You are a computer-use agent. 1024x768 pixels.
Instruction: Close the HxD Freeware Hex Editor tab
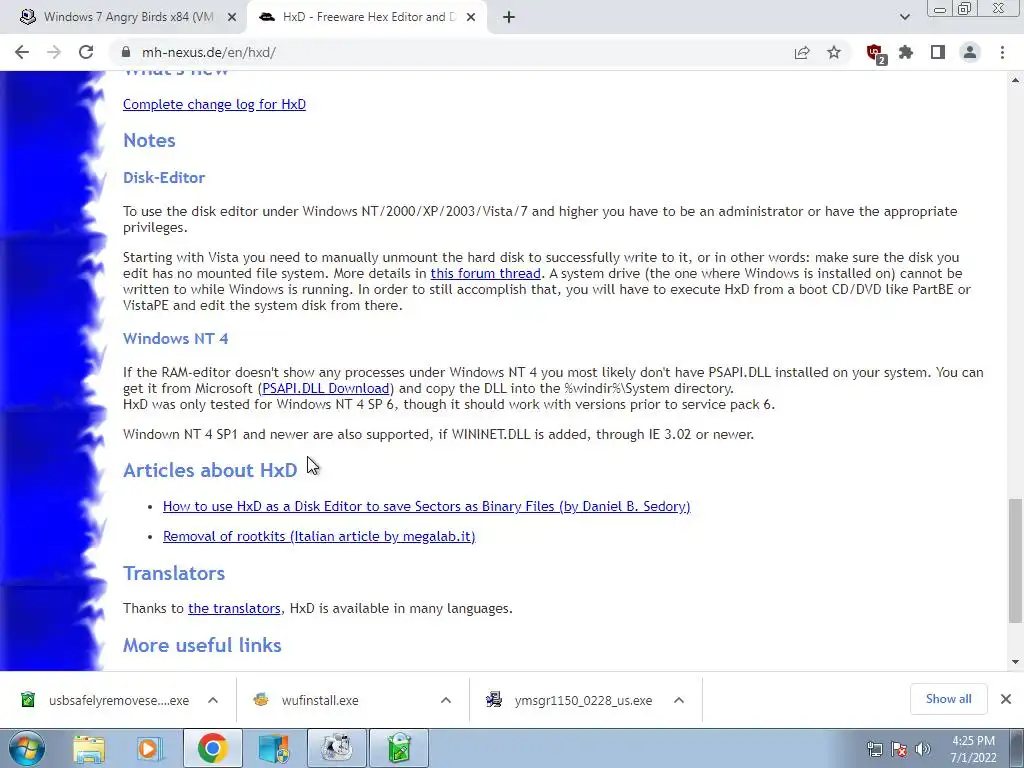point(471,18)
